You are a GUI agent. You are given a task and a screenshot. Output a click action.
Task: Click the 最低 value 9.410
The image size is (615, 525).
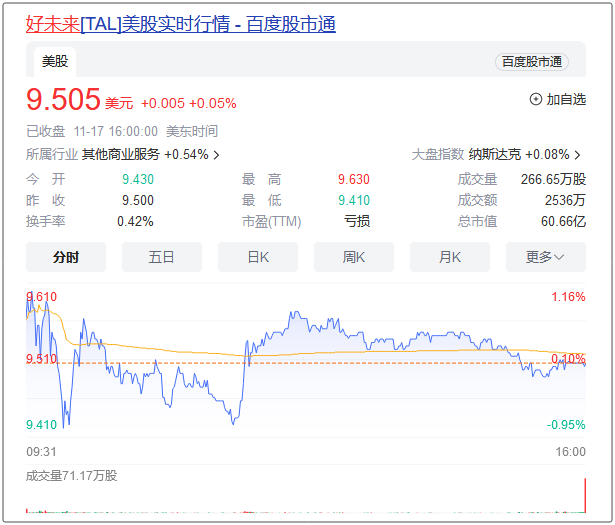[x=354, y=200]
